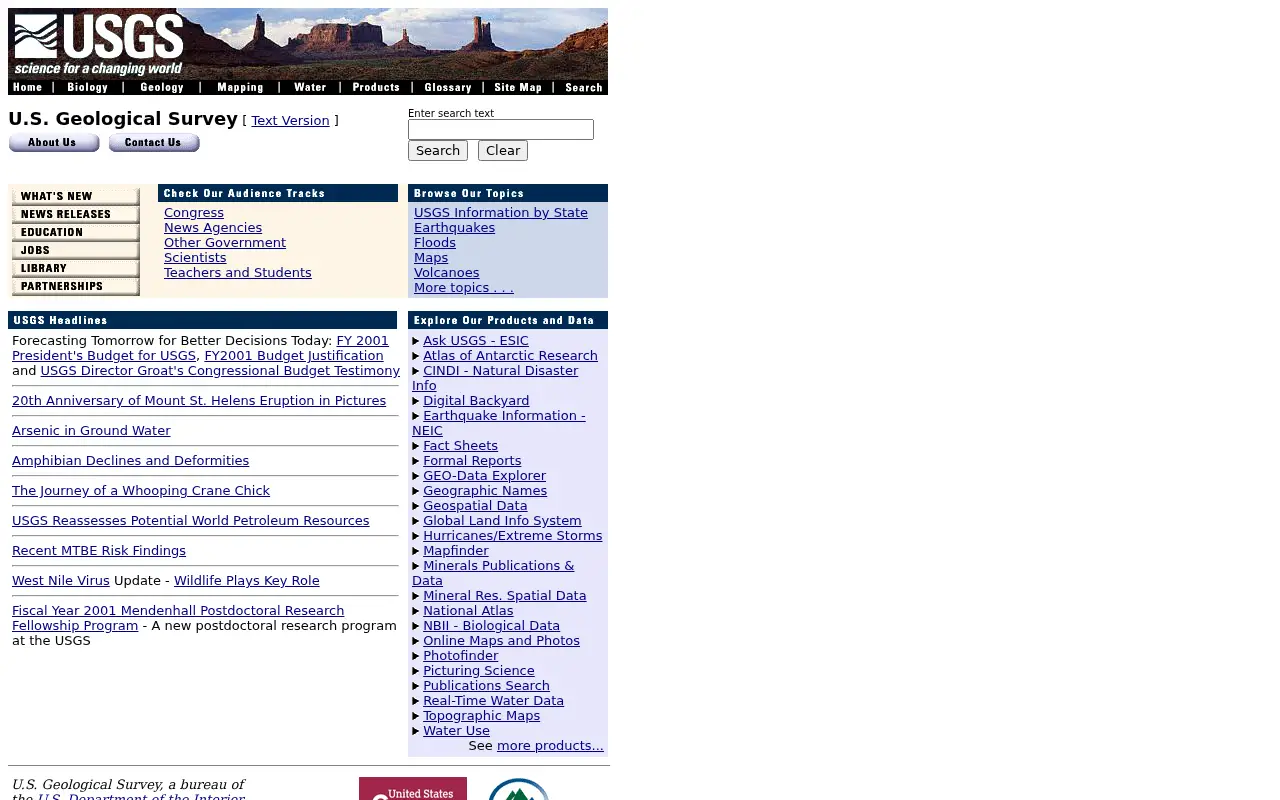Open the Ask USGS - ESIC link
Screen dimensions: 1280x800
476,341
